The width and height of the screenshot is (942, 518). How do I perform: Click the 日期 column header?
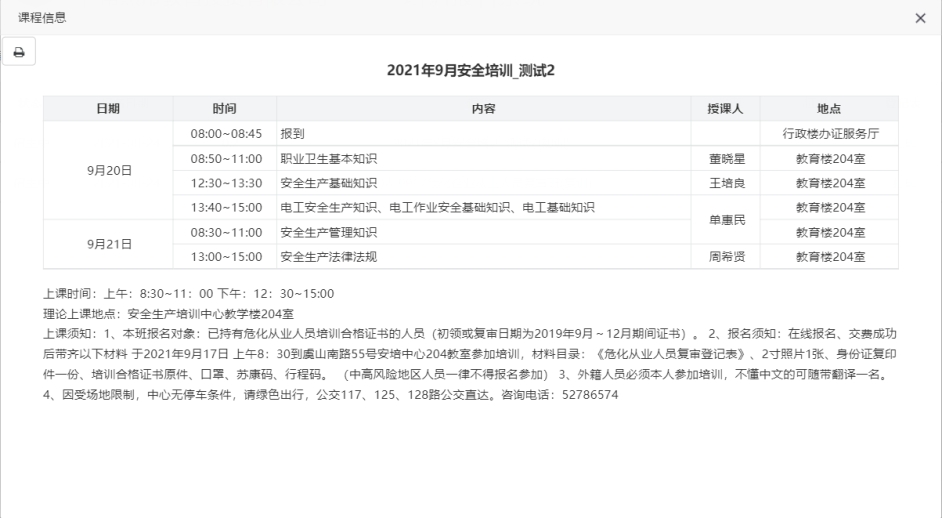click(108, 108)
